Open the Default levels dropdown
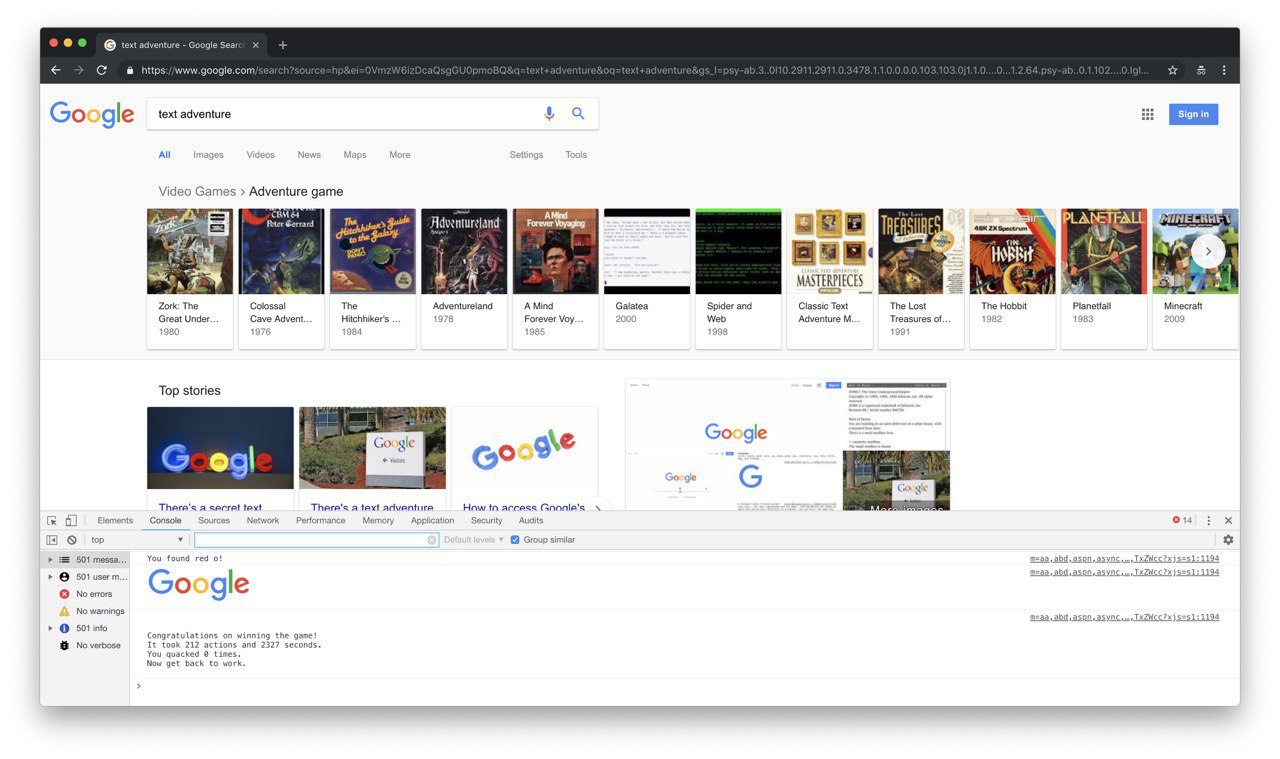The width and height of the screenshot is (1280, 759). (x=474, y=540)
